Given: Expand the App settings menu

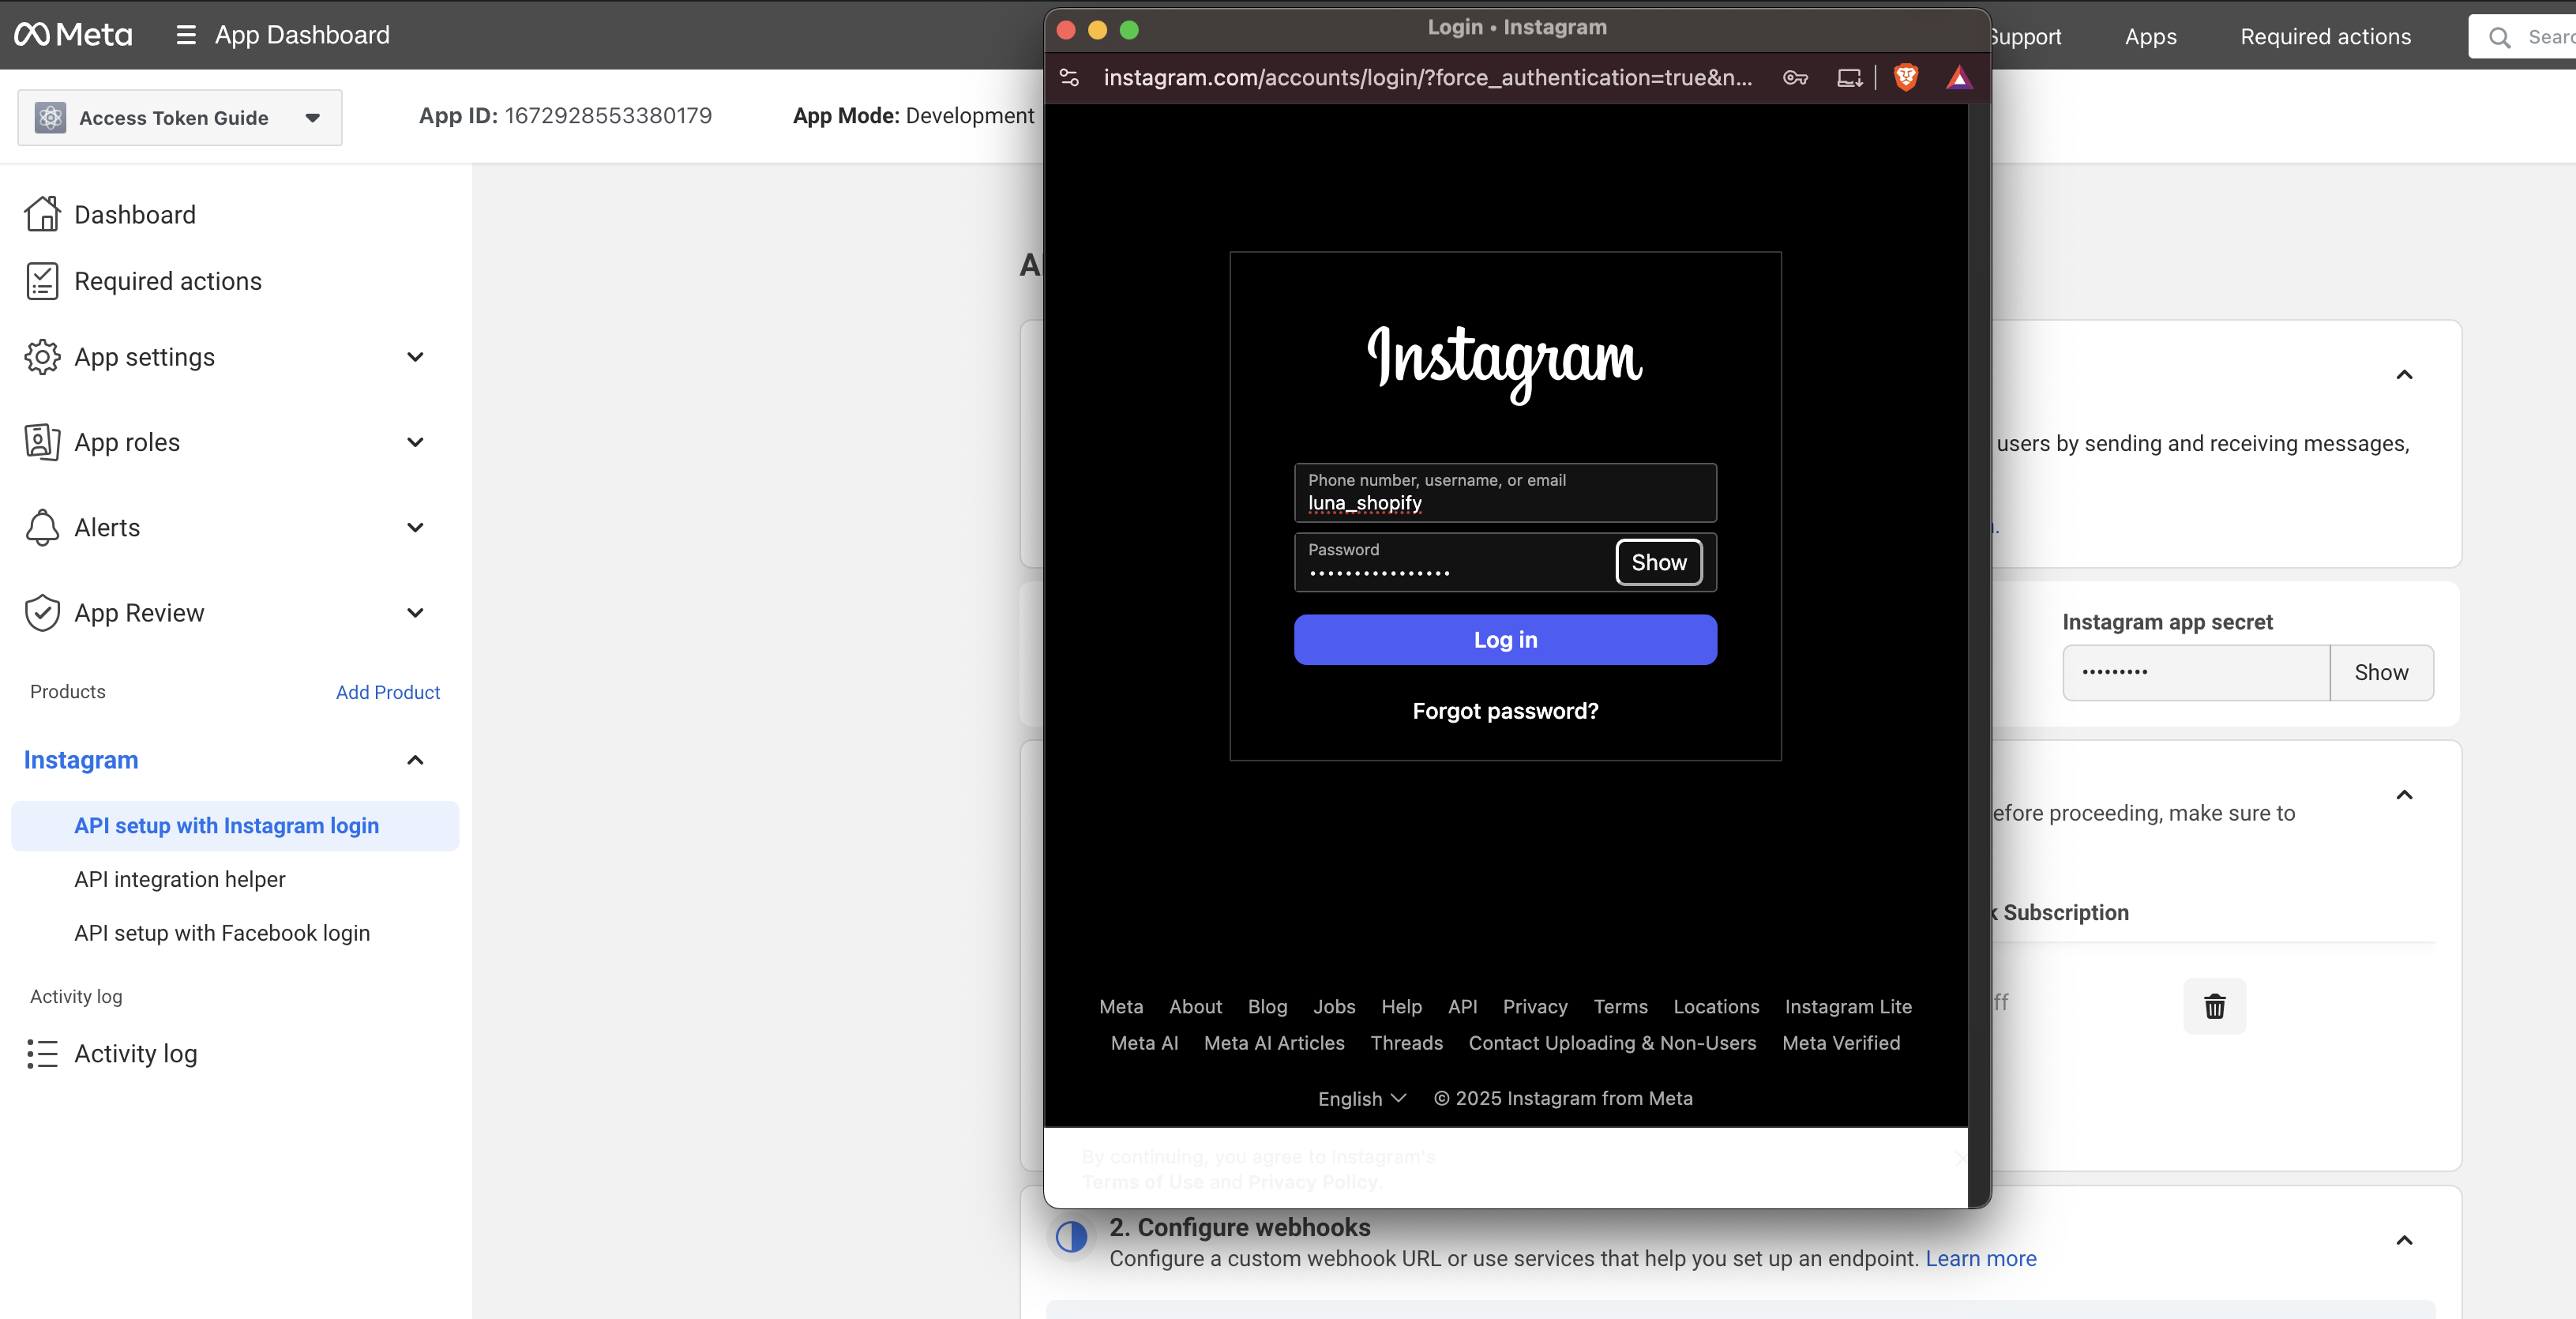Looking at the screenshot, I should coord(415,357).
